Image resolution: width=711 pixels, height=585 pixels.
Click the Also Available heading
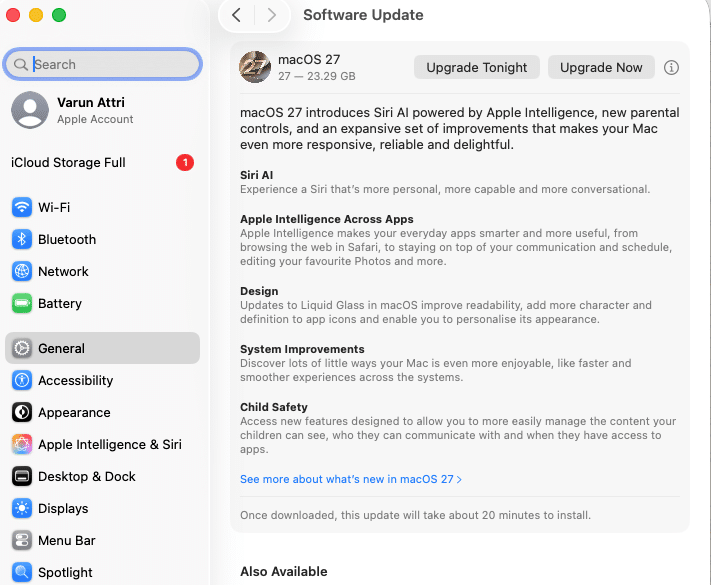point(284,571)
